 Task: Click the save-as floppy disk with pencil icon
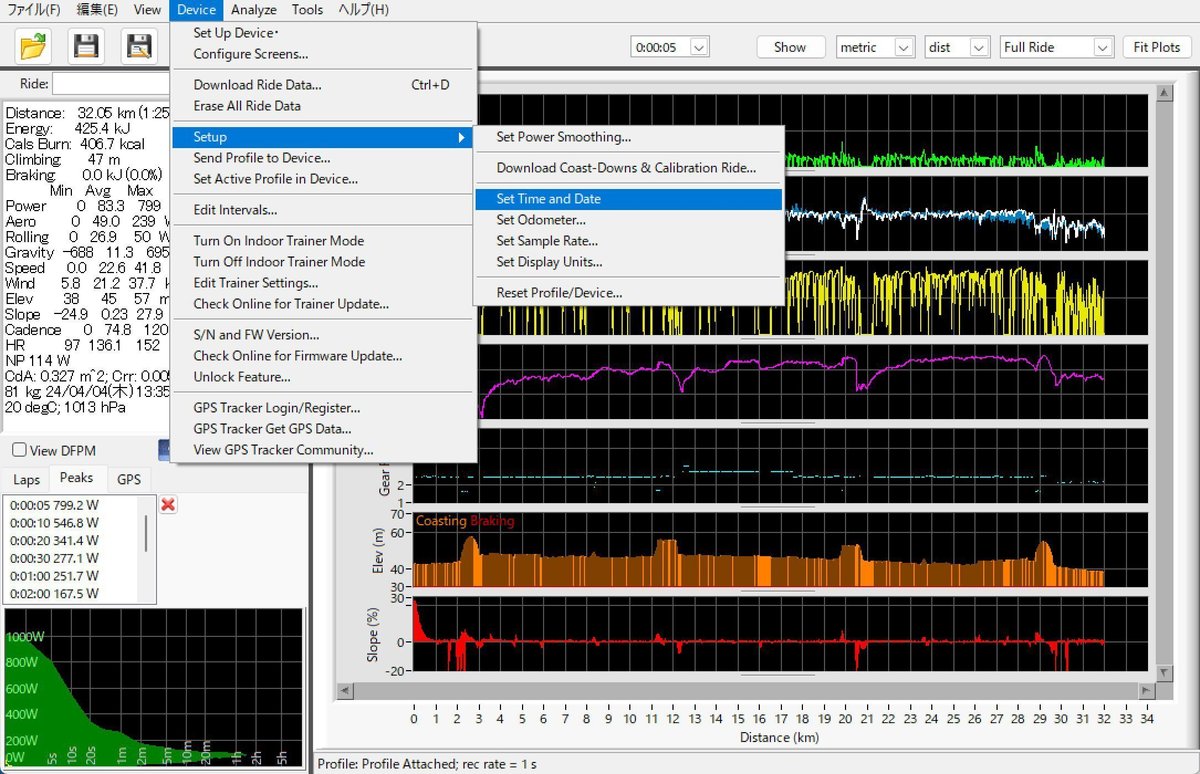(x=139, y=46)
